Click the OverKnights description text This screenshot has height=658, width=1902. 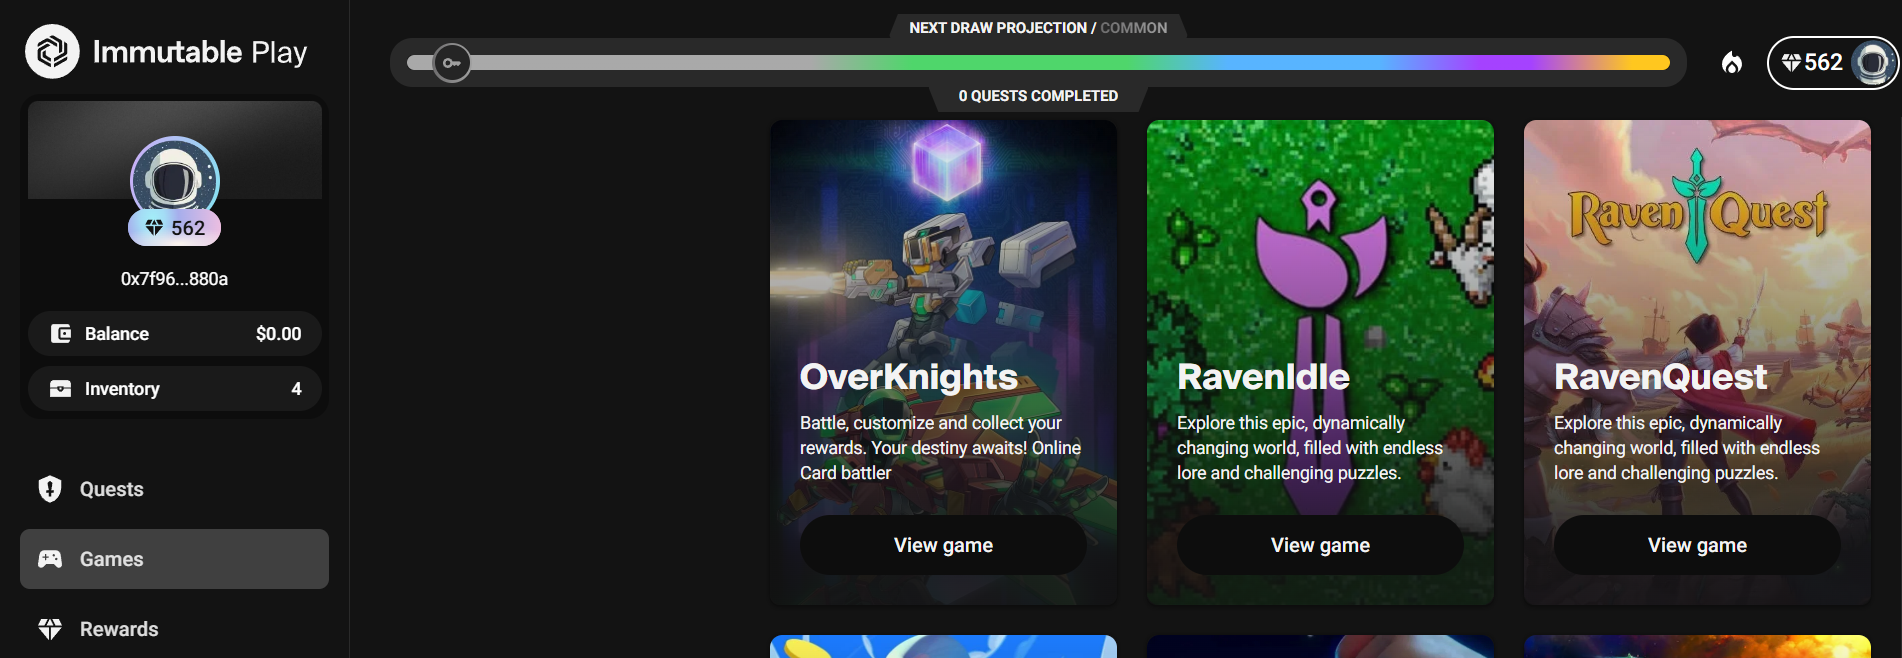coord(940,448)
